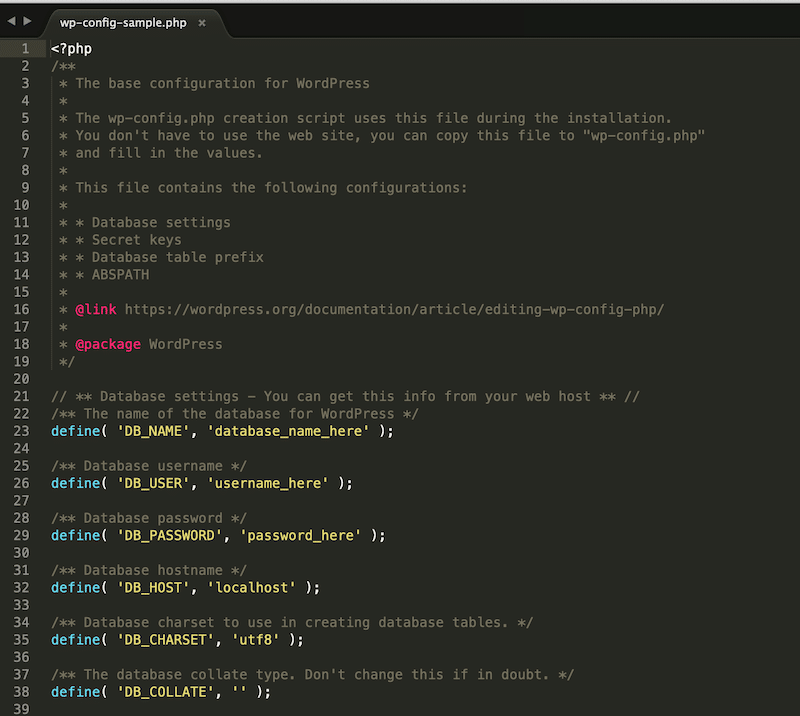Click 'Database table prefix' comment line
800x716 pixels.
(x=178, y=257)
